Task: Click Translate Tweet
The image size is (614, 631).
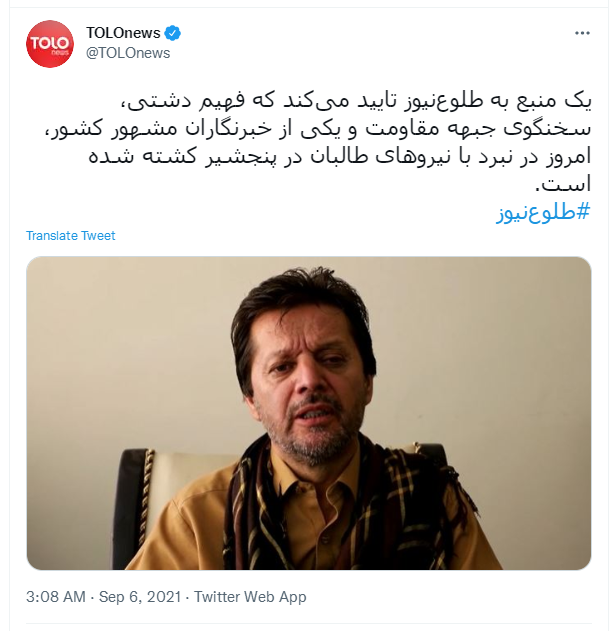Action: click(x=70, y=235)
